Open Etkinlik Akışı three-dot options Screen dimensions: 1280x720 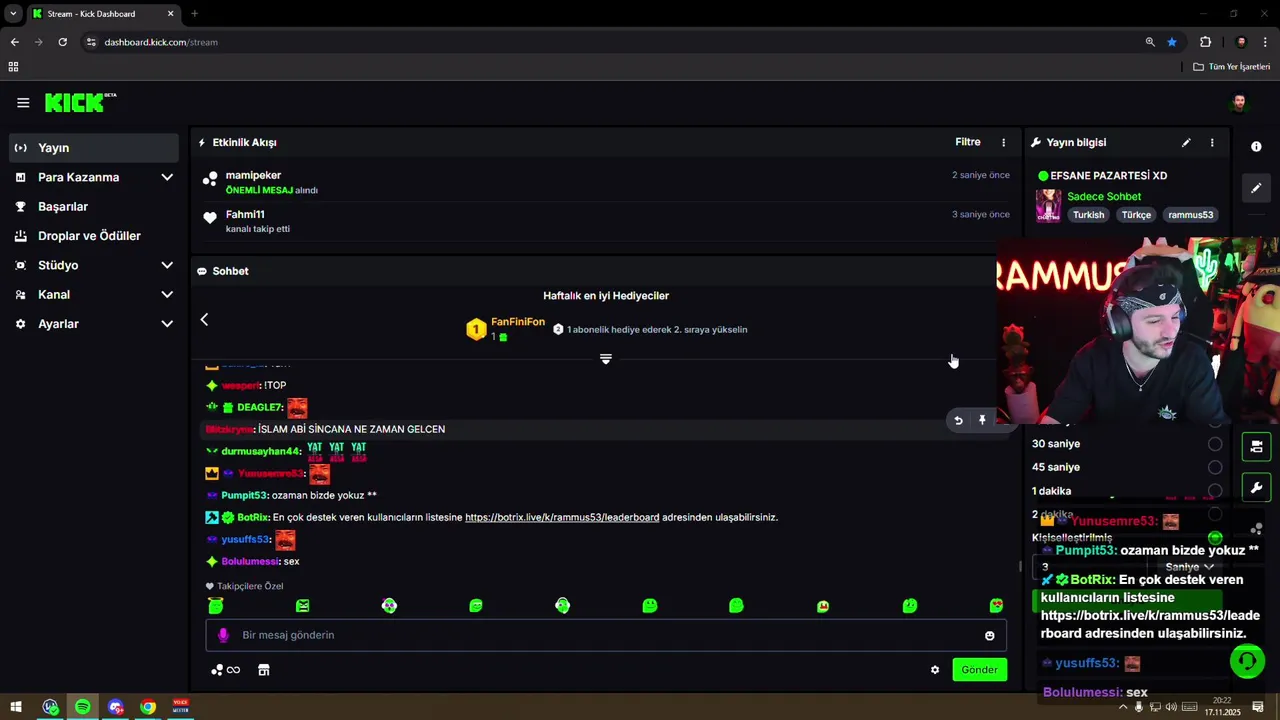tap(1003, 142)
